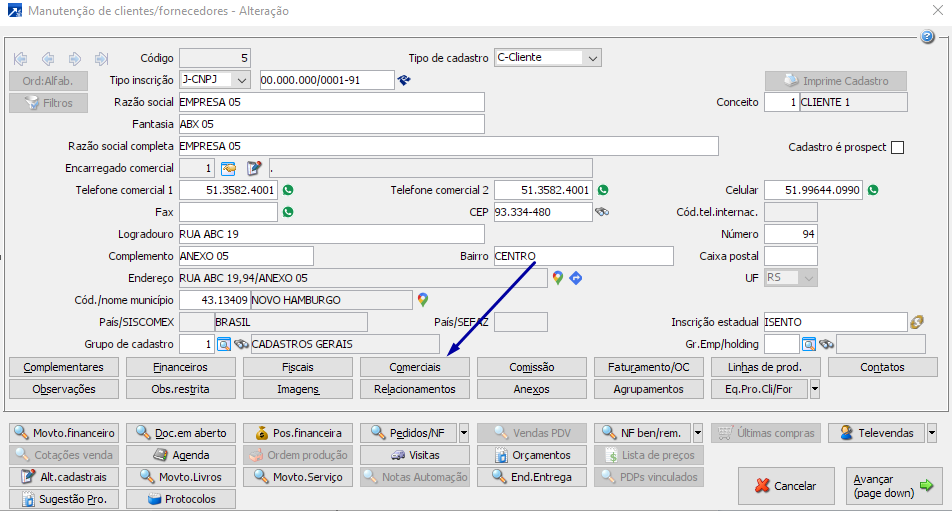Screen dimensions: 952x511
Task: Open Doc.em aberto query
Action: coord(180,433)
